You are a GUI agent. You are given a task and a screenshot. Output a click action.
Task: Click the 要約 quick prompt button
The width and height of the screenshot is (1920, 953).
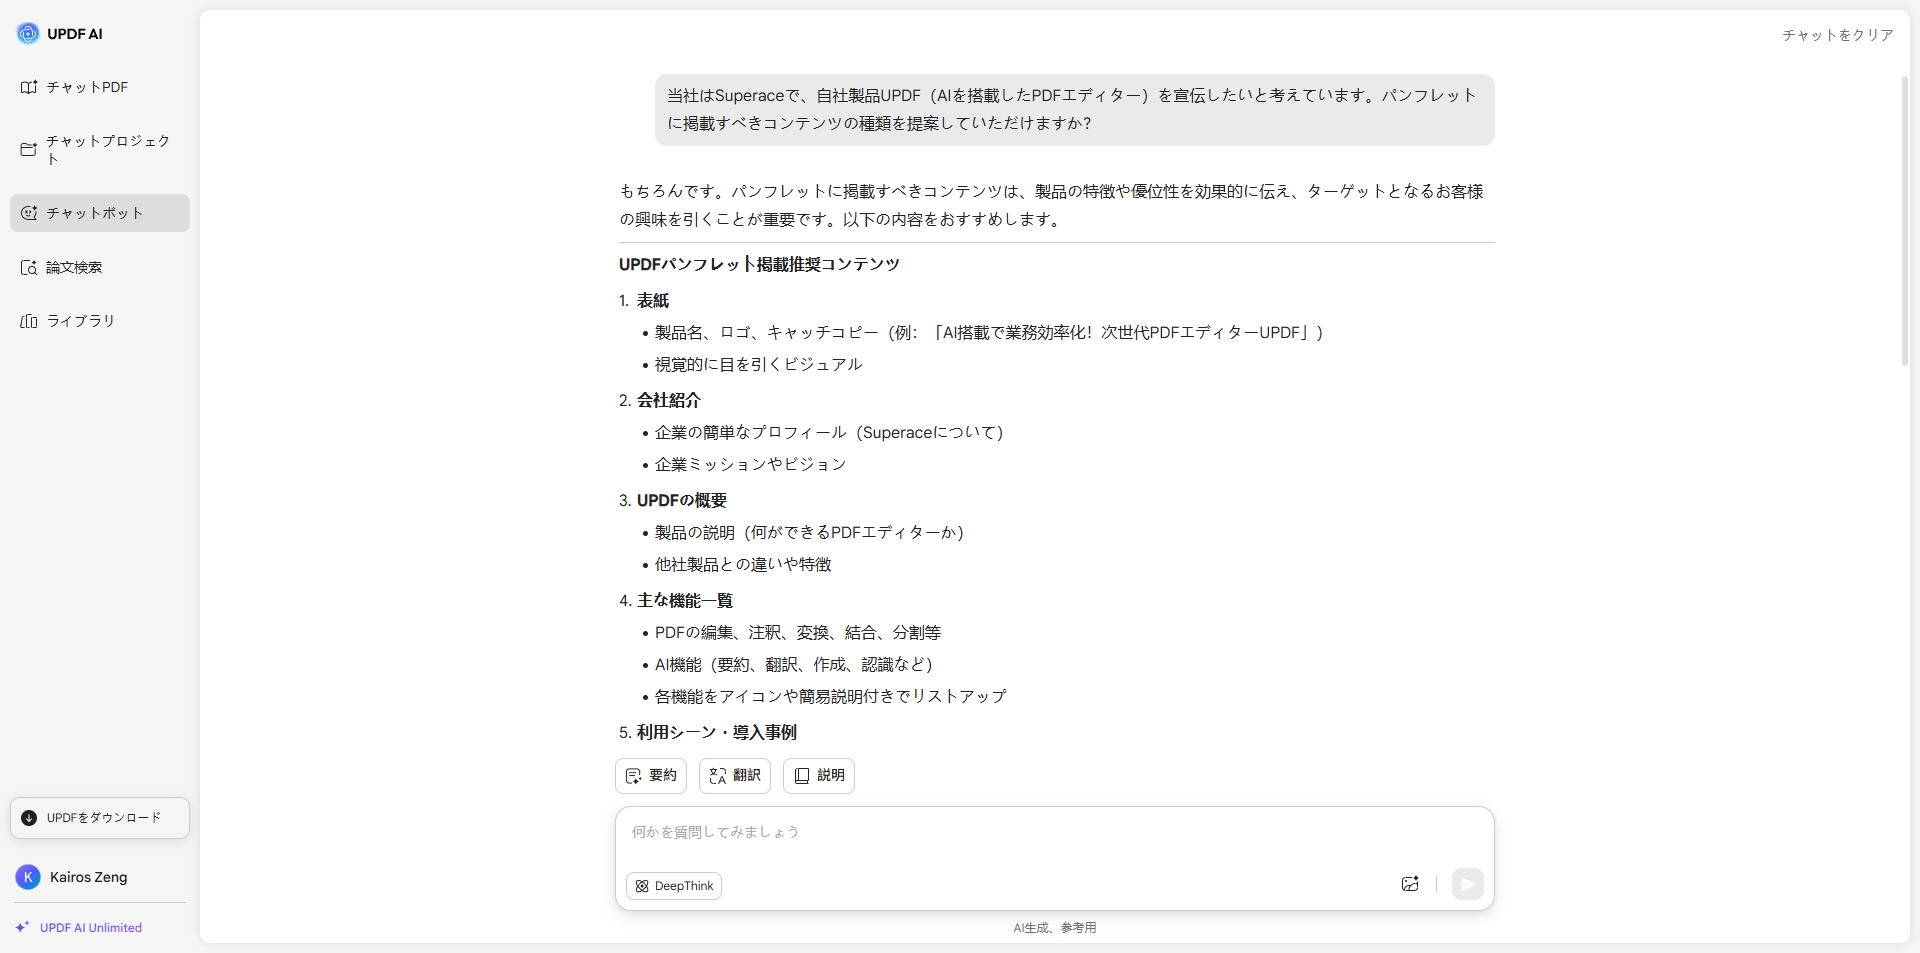click(x=651, y=776)
